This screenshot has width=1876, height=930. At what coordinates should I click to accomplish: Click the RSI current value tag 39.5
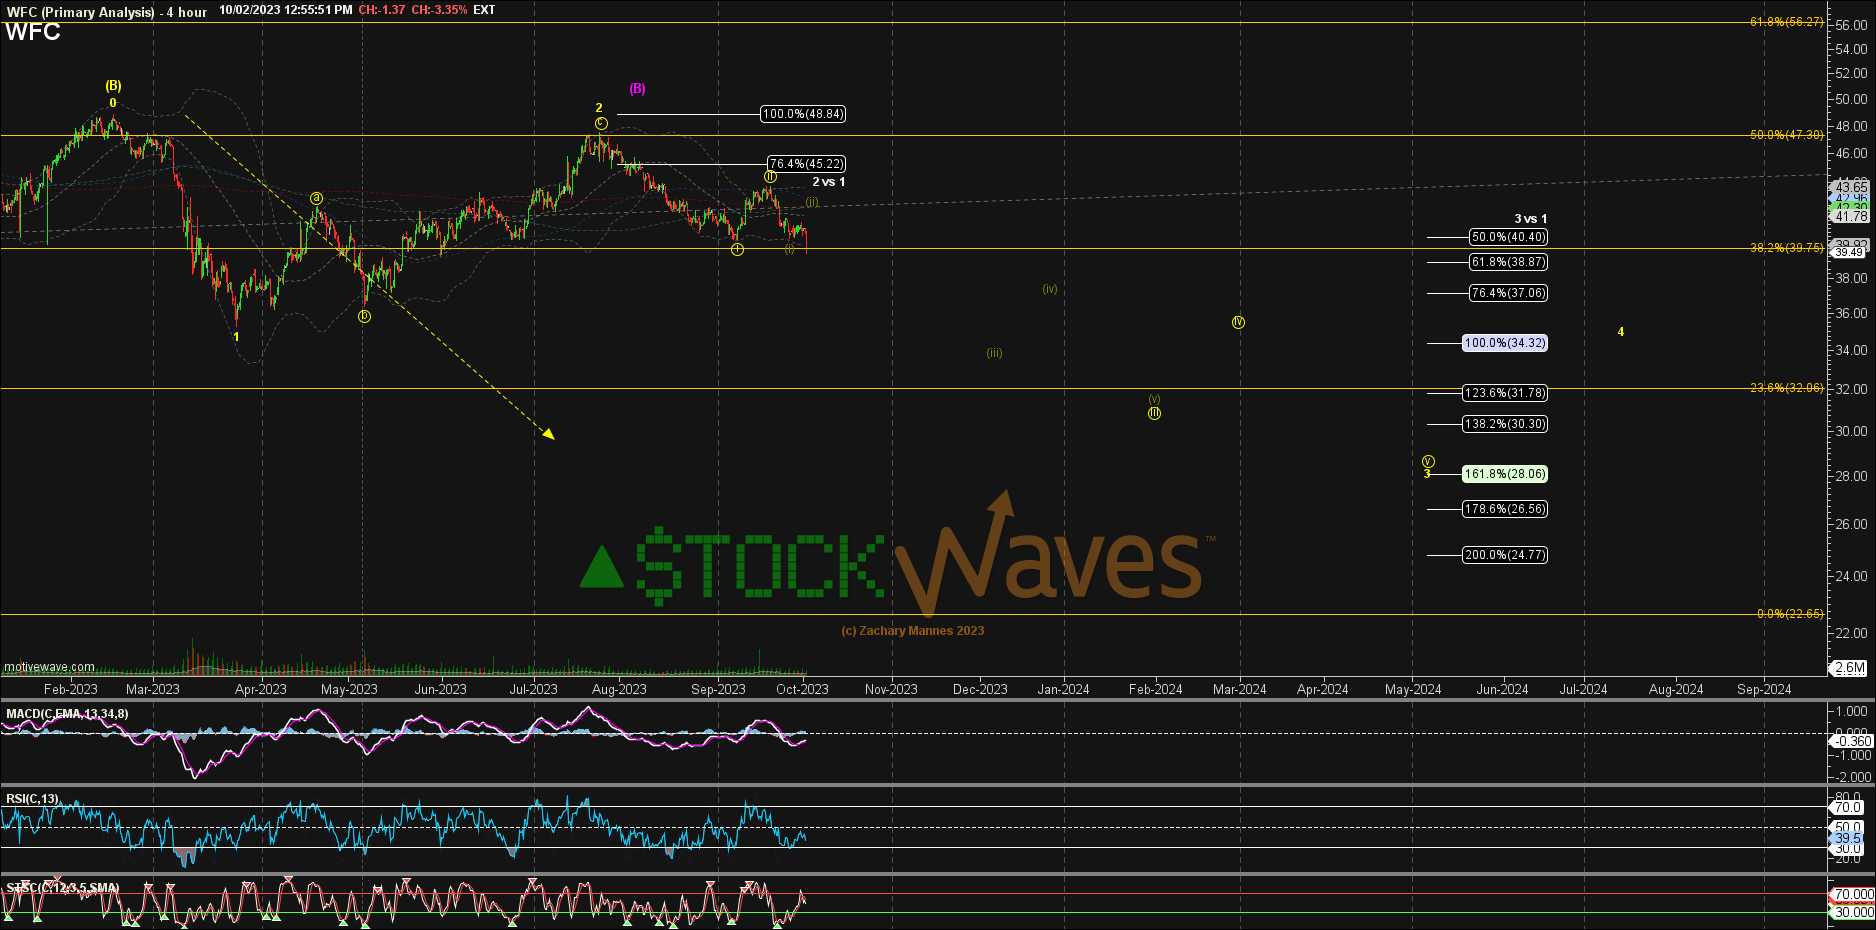pos(1848,838)
